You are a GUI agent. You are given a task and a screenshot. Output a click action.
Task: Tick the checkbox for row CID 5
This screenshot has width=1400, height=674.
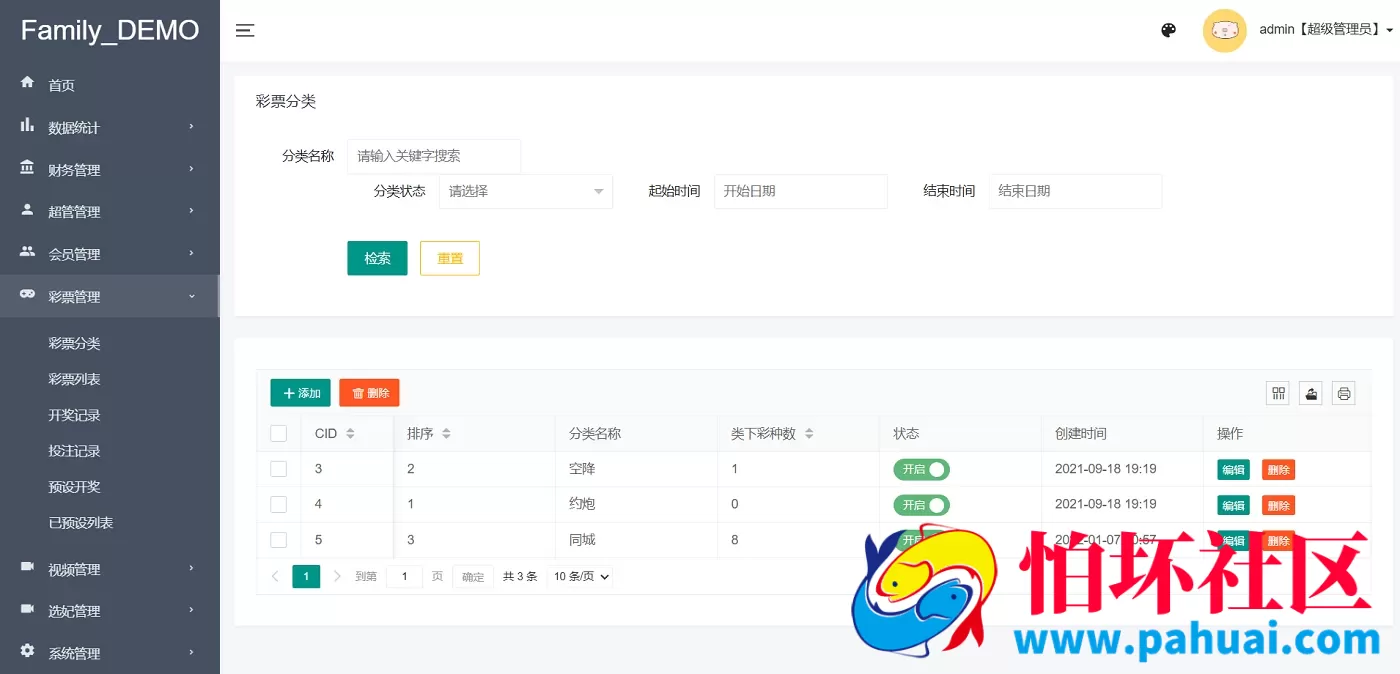tap(279, 540)
